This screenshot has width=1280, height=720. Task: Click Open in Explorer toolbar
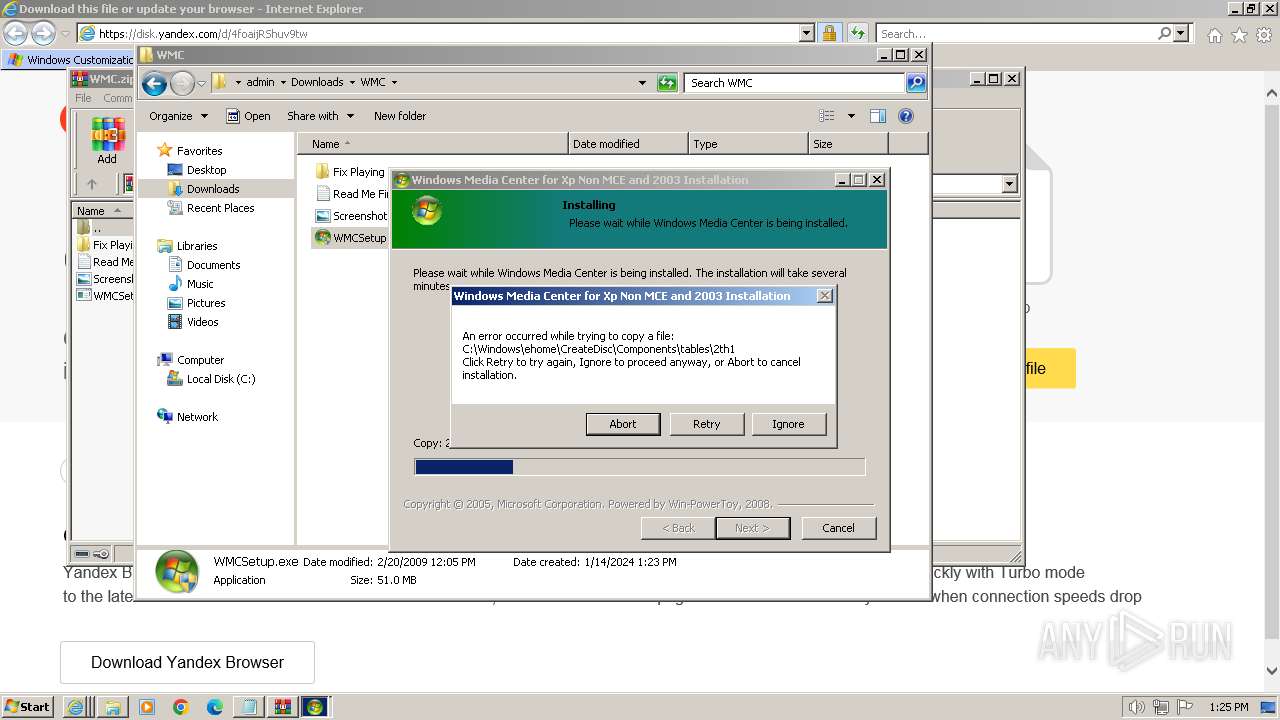click(x=248, y=116)
